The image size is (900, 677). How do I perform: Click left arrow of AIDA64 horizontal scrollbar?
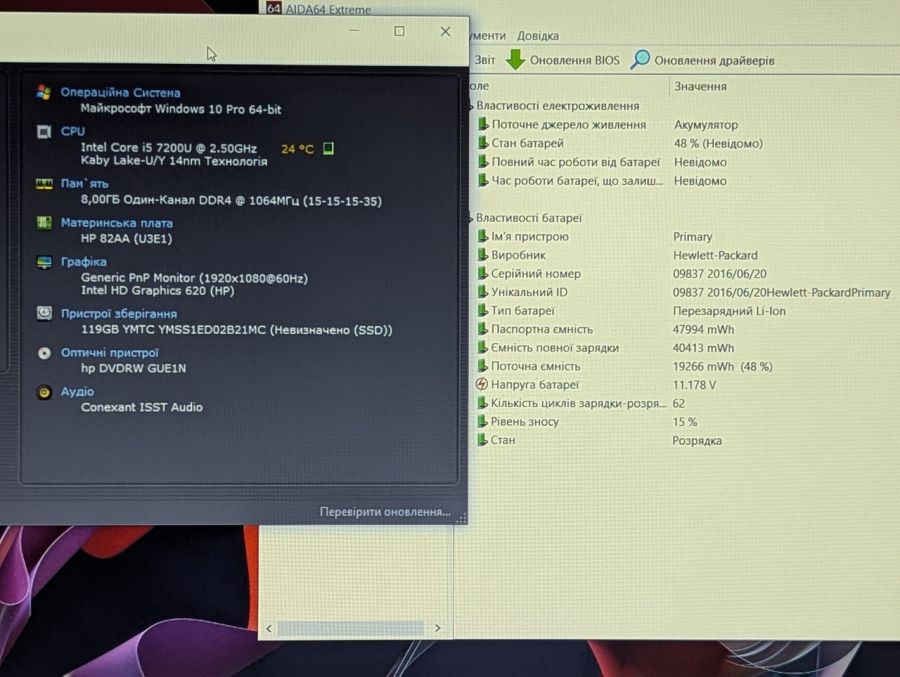pyautogui.click(x=269, y=628)
